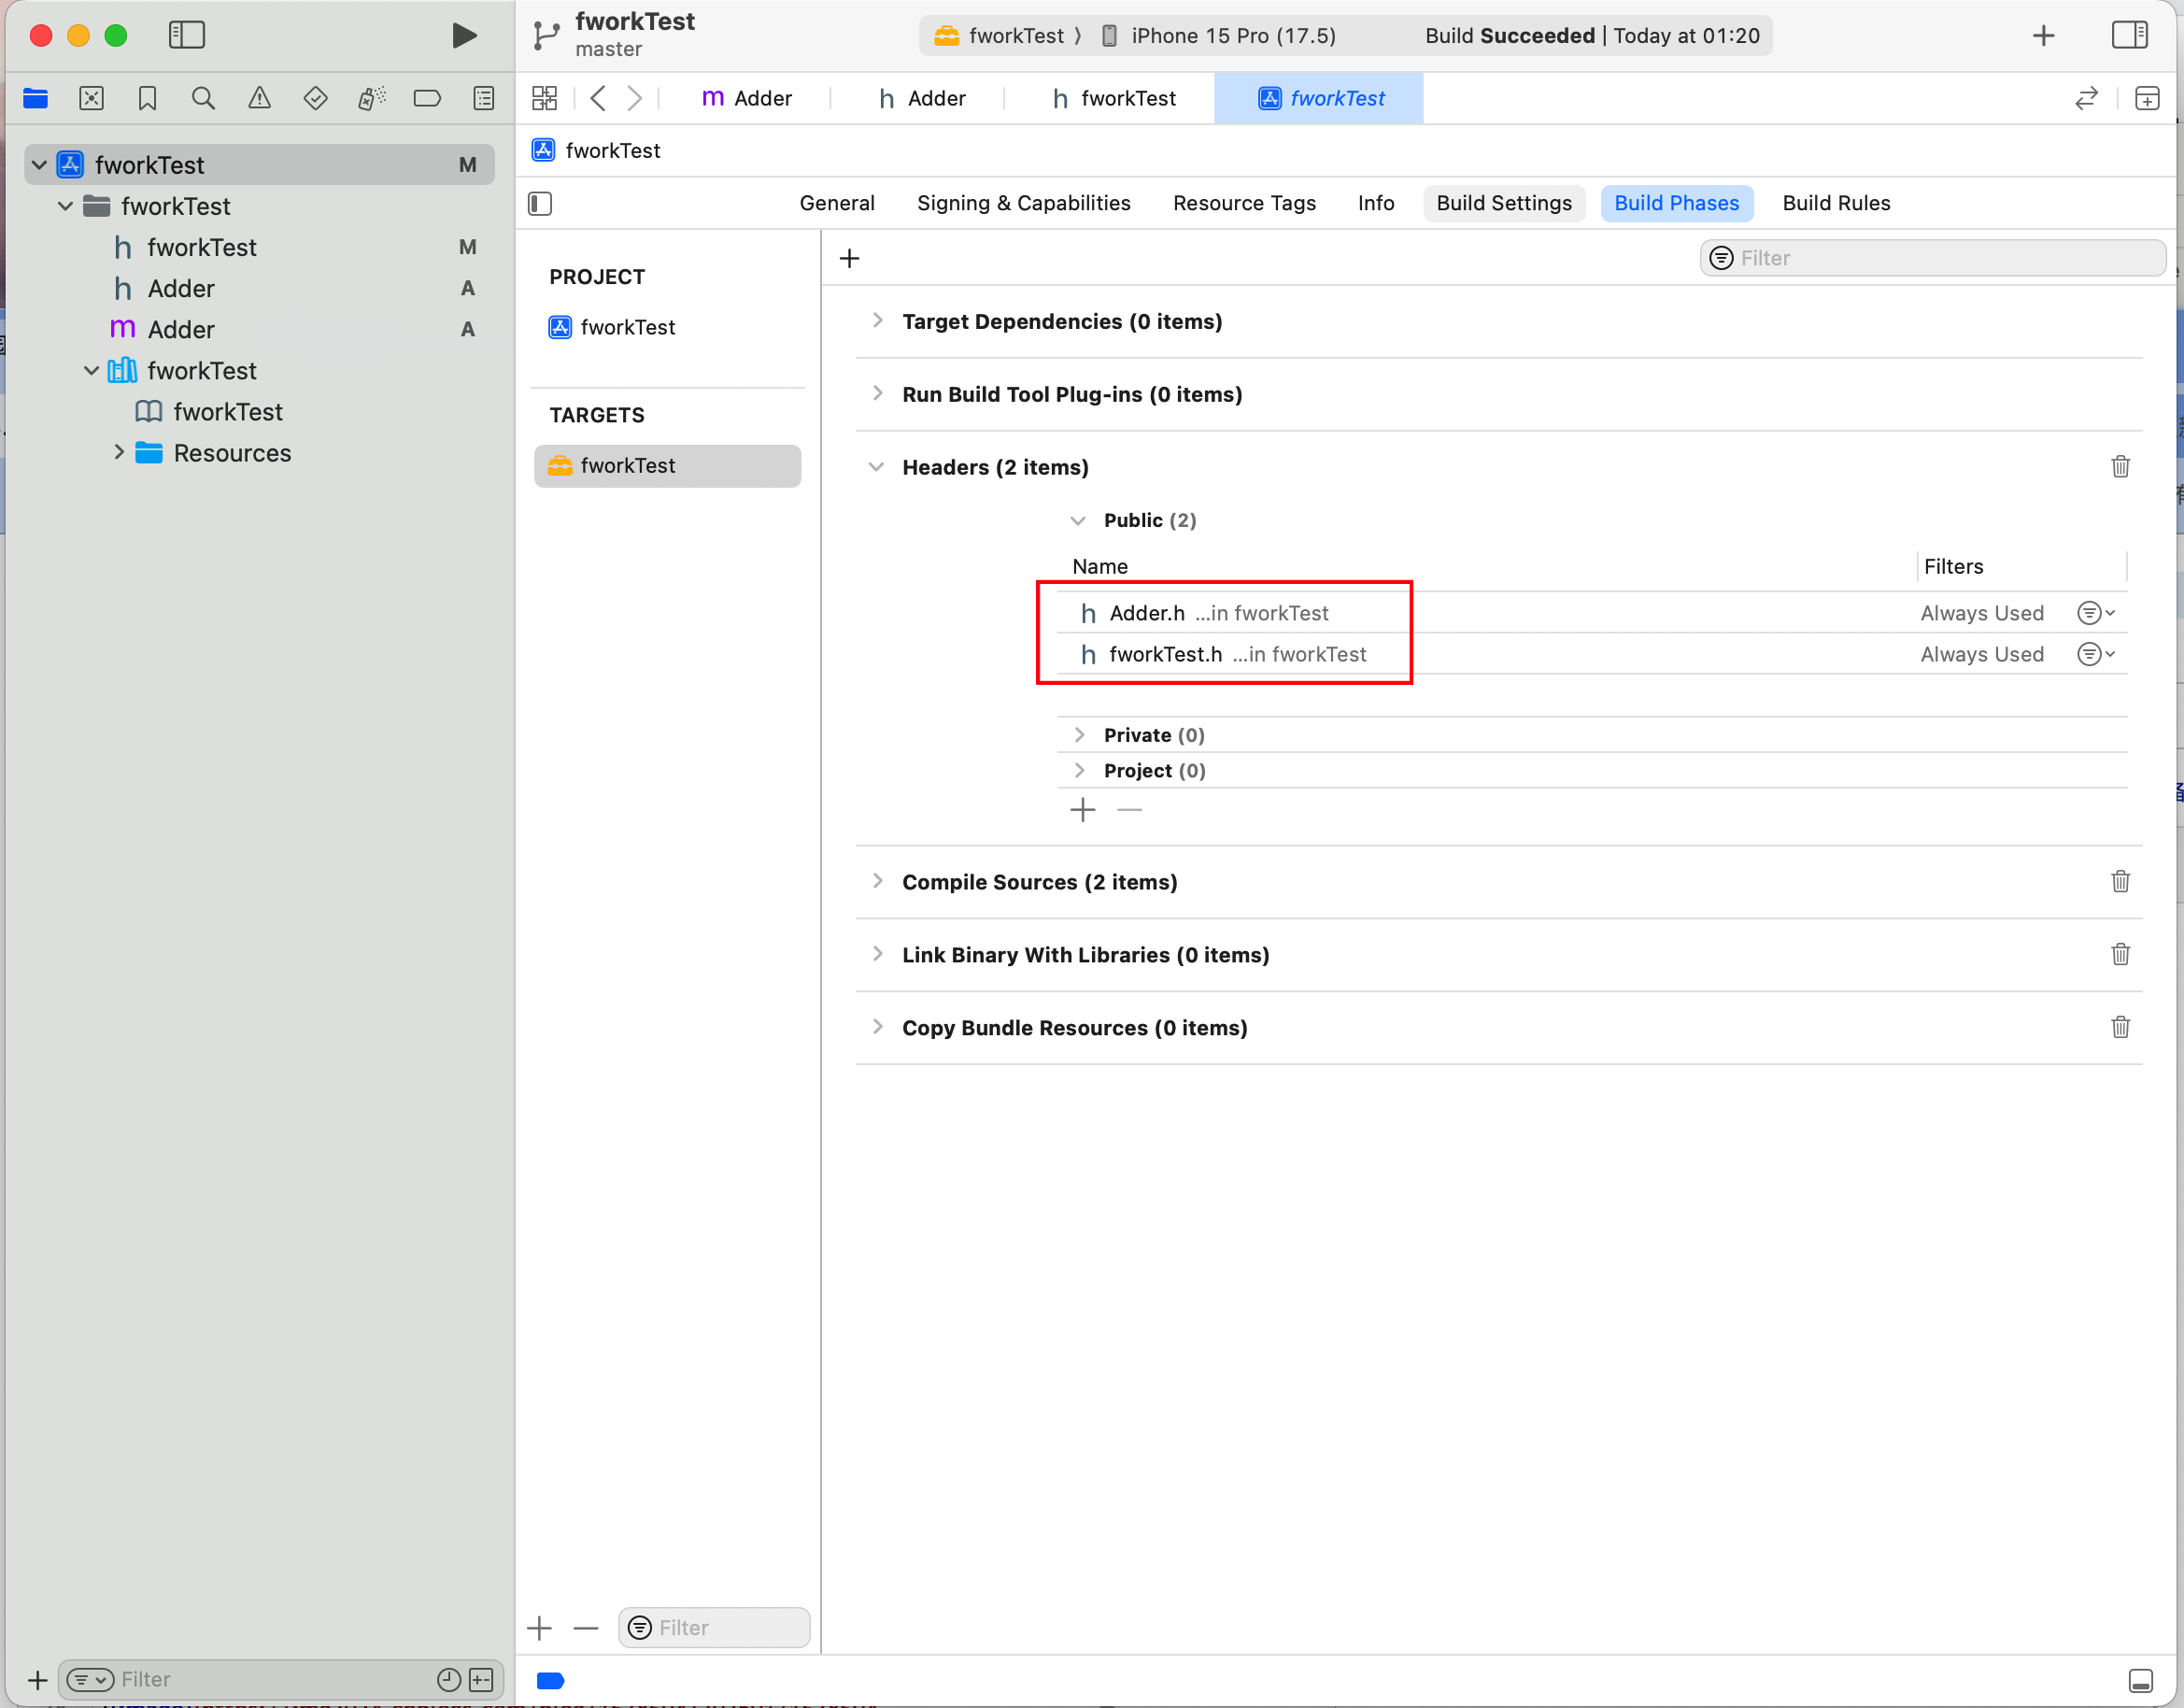The width and height of the screenshot is (2184, 1708).
Task: Expand Link Binary With Libraries section
Action: [x=877, y=954]
